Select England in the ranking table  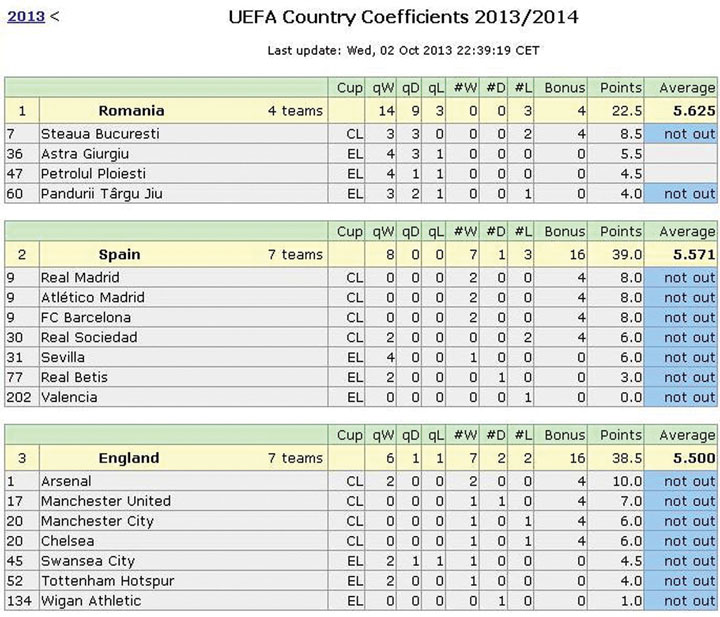129,458
